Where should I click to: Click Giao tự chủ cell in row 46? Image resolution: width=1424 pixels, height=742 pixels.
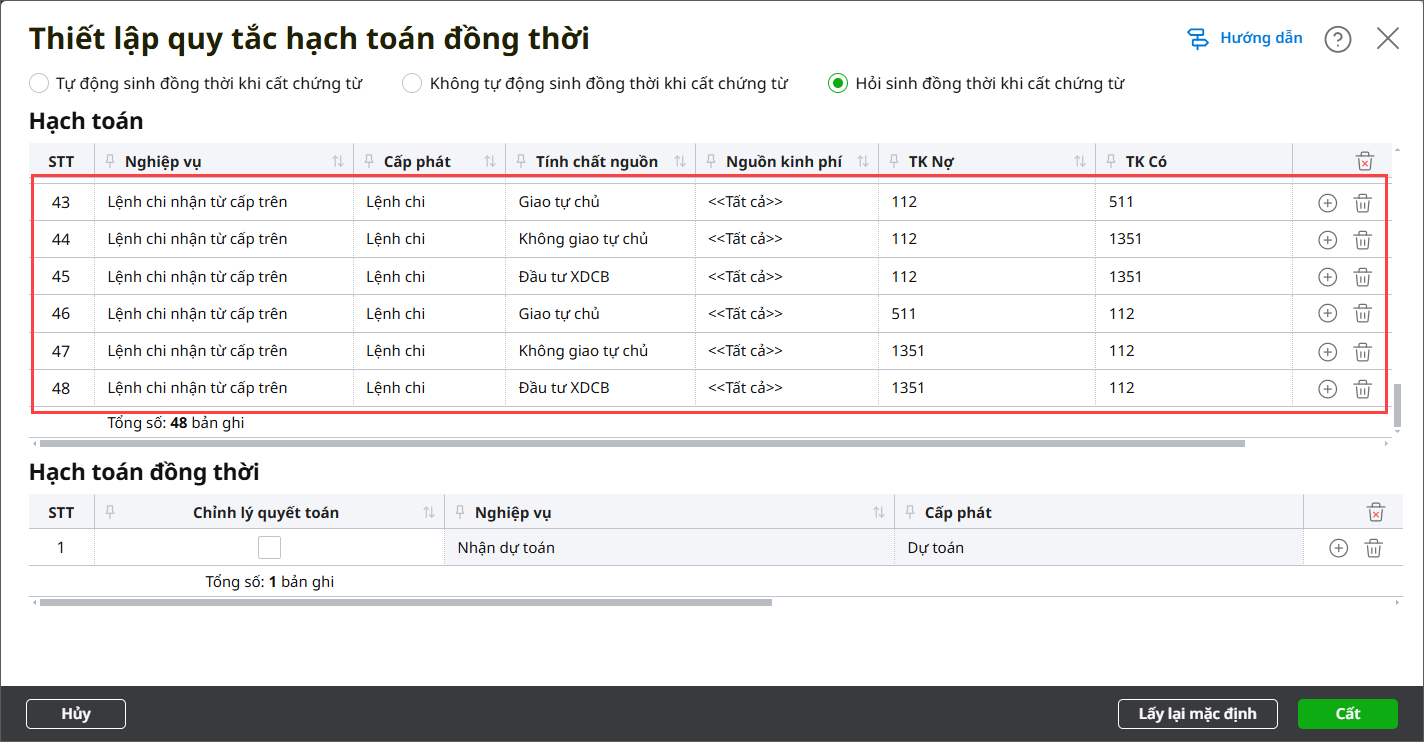pyautogui.click(x=601, y=314)
